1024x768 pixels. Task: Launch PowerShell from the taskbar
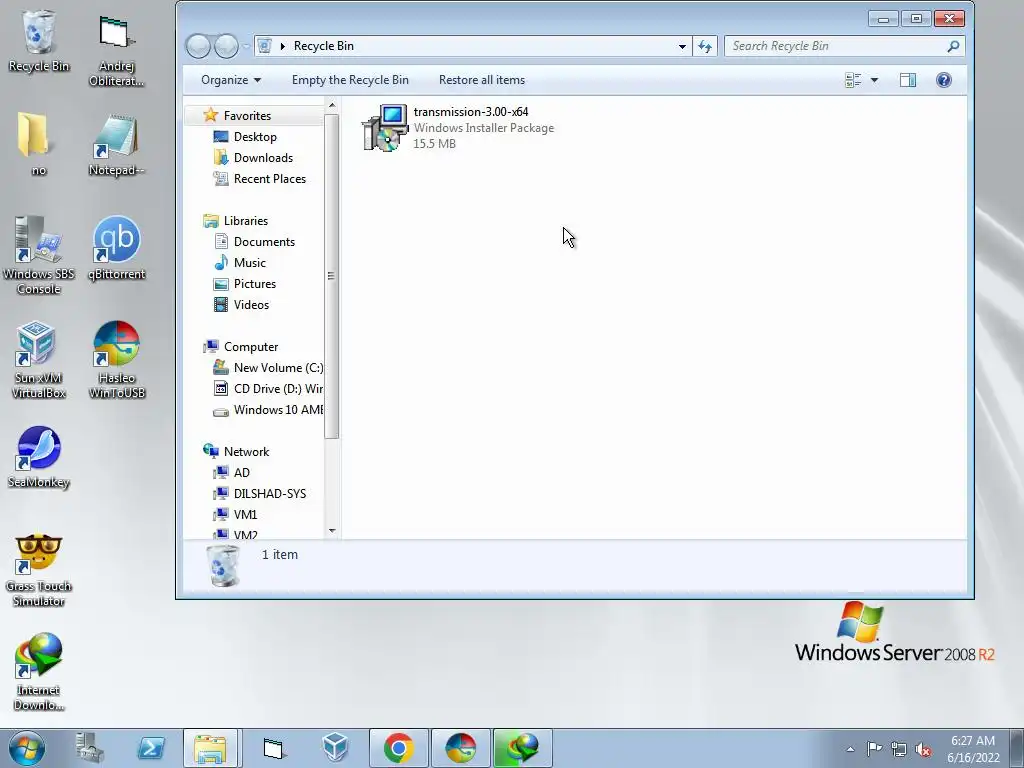click(151, 748)
